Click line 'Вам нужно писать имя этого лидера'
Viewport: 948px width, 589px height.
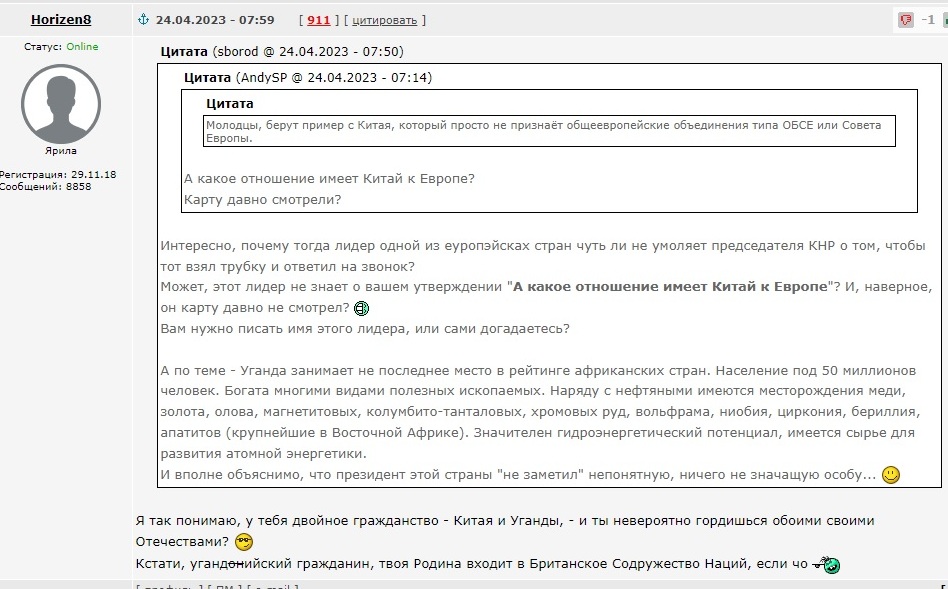365,329
